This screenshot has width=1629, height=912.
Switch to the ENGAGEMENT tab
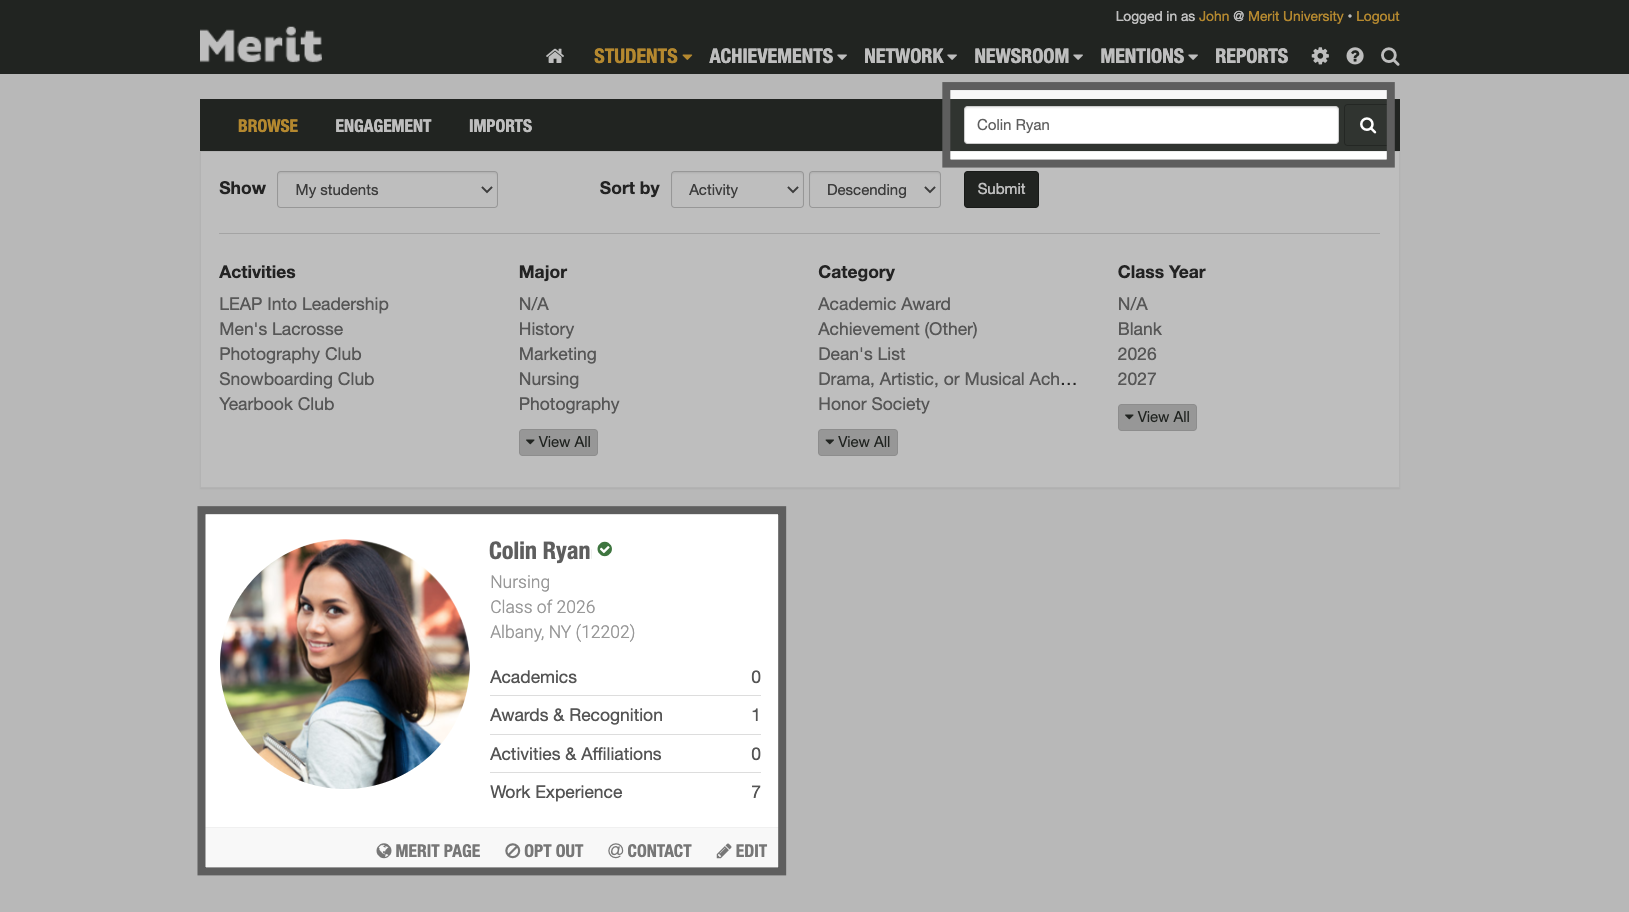pos(383,125)
